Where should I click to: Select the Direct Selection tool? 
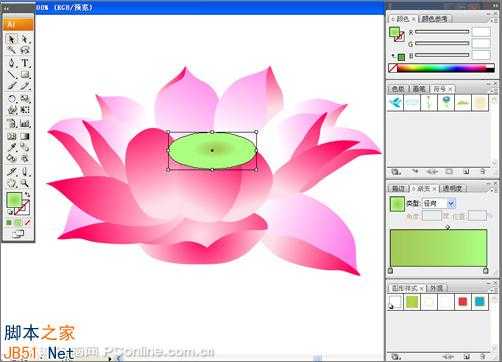coord(25,39)
